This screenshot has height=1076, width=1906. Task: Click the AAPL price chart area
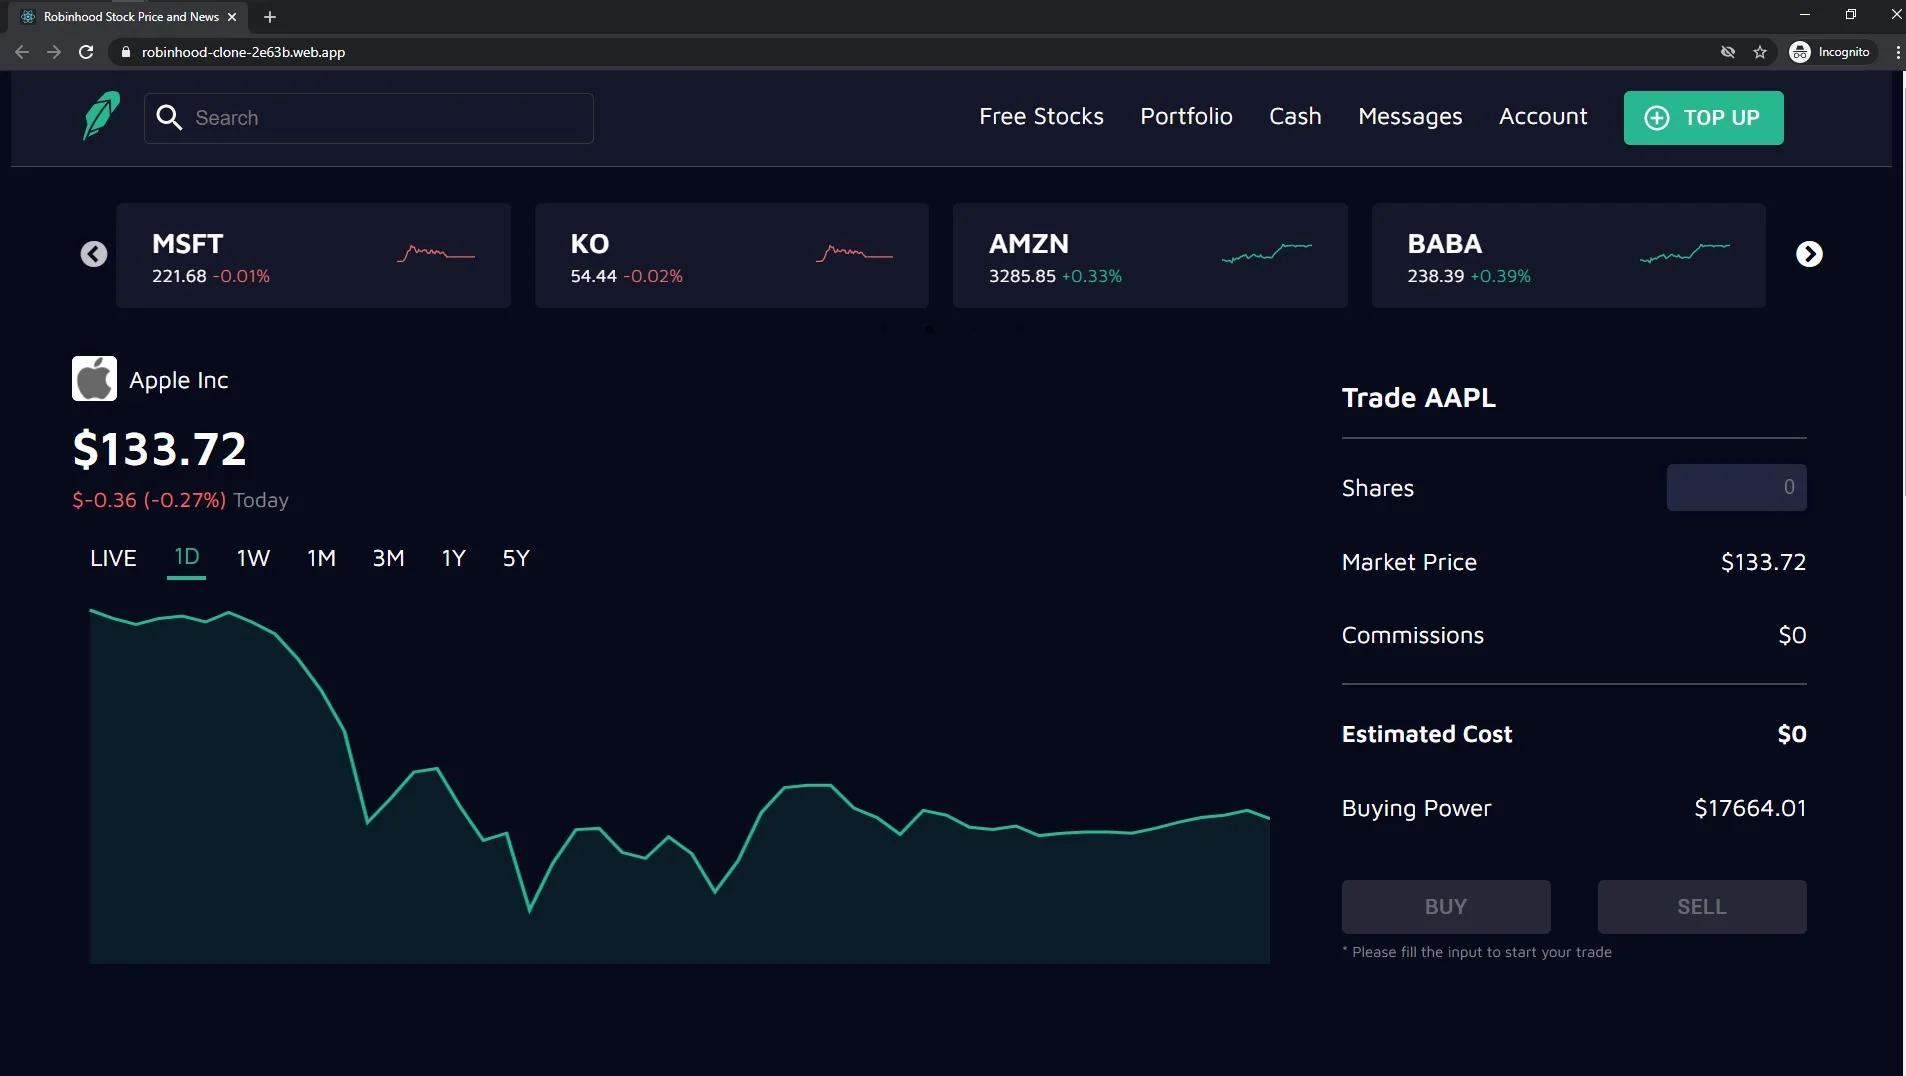click(x=680, y=785)
